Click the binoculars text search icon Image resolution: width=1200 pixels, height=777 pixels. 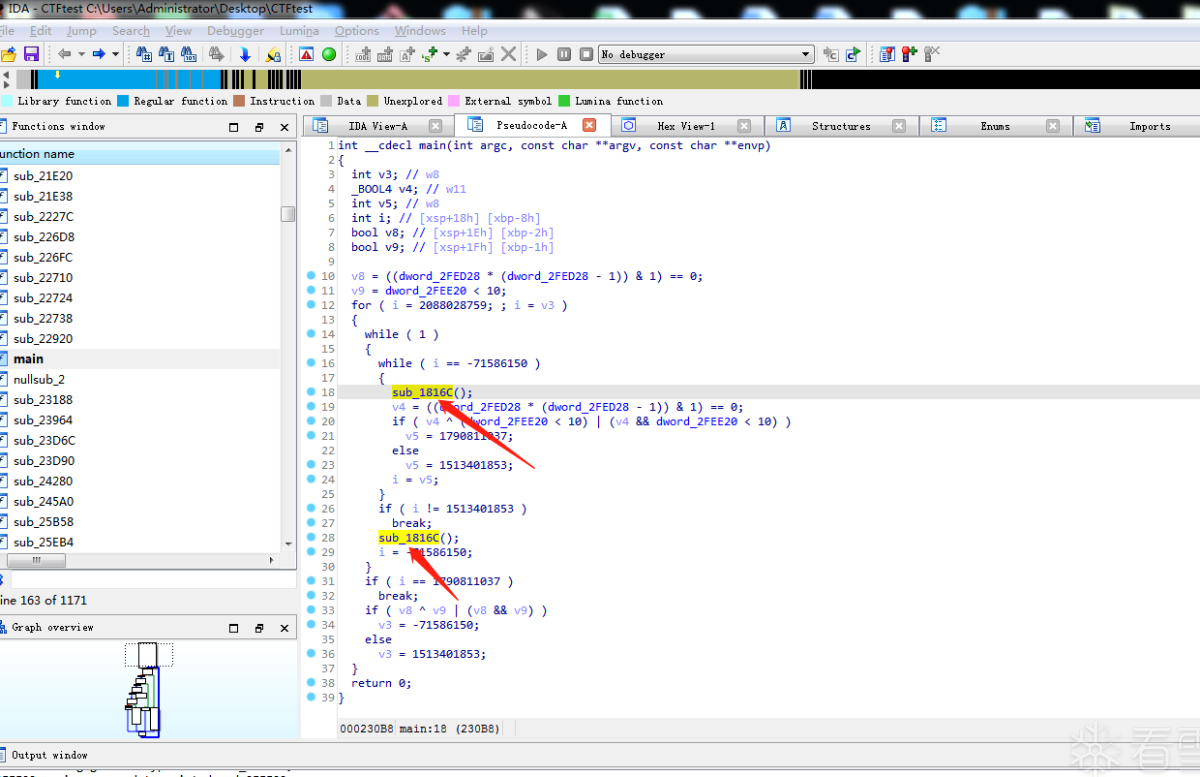[166, 54]
